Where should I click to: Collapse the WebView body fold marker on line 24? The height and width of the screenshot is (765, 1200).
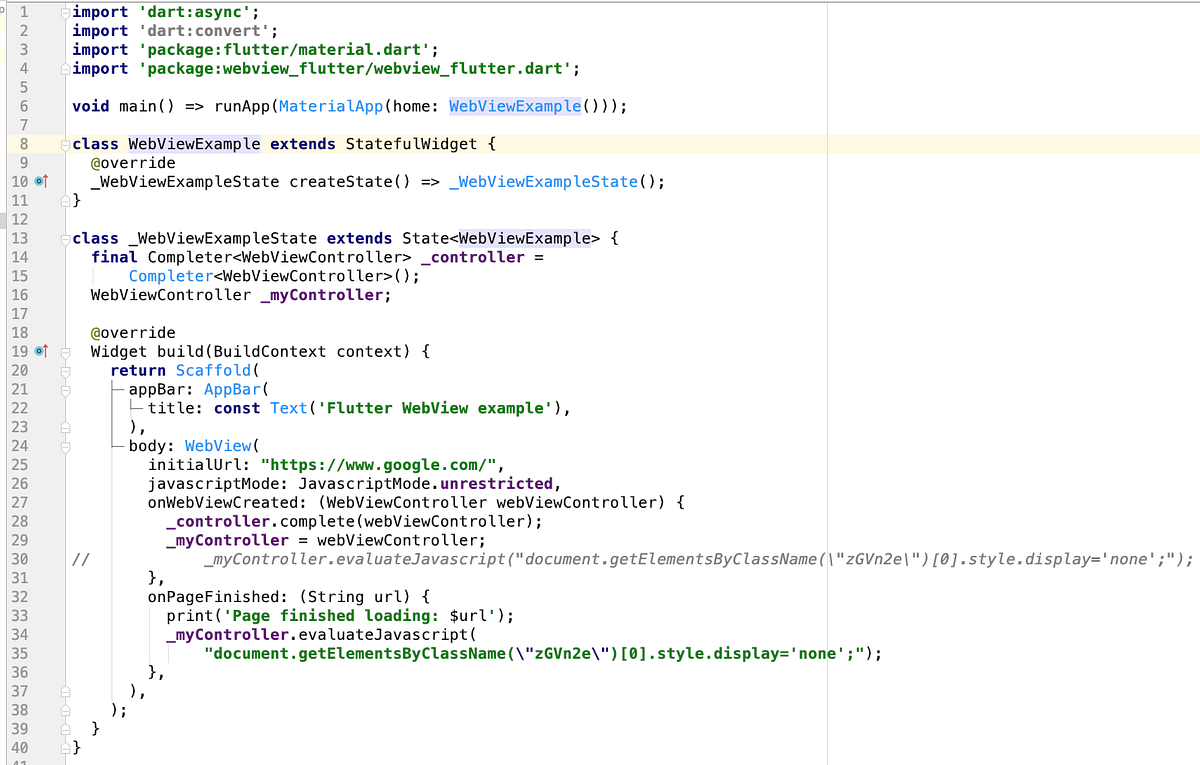pos(64,445)
